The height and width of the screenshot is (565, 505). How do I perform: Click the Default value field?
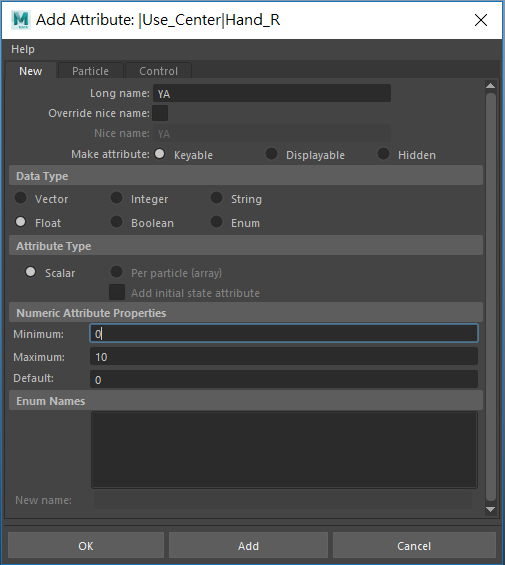(x=284, y=379)
